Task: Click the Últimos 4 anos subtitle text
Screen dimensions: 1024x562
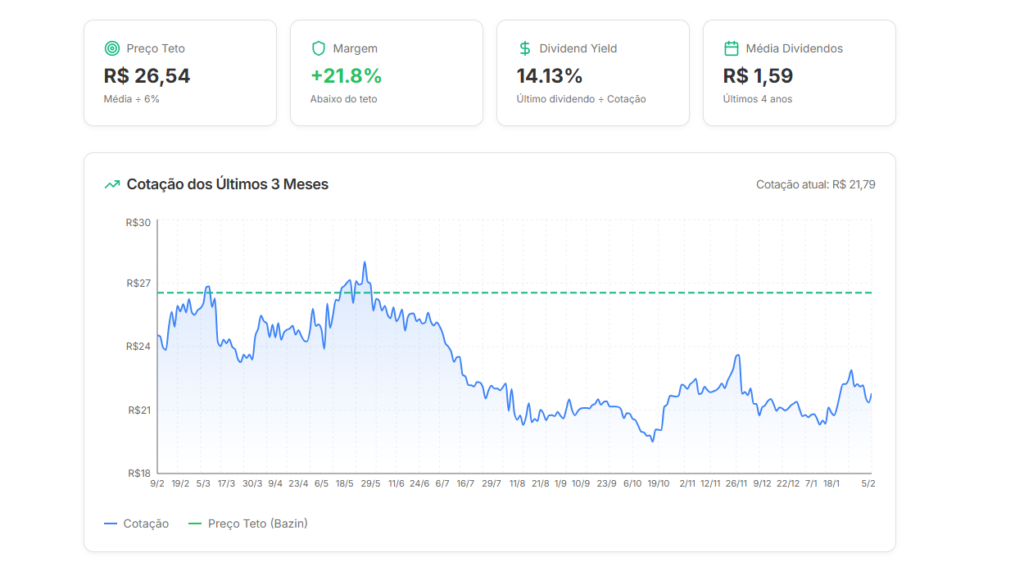Action: click(x=757, y=99)
